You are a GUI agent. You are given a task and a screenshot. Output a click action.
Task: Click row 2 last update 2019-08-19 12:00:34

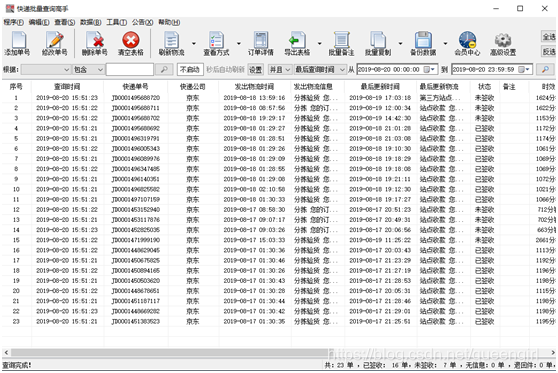click(380, 108)
